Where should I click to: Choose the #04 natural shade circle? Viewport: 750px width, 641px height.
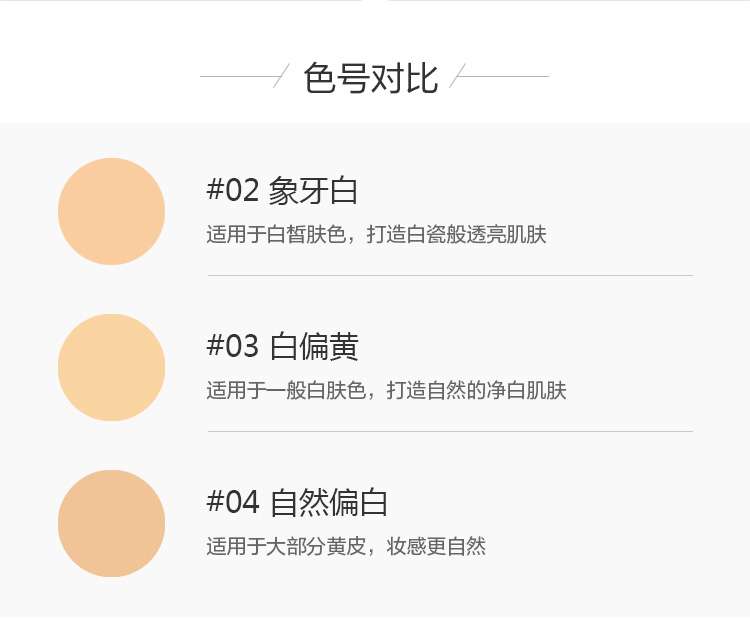111,523
